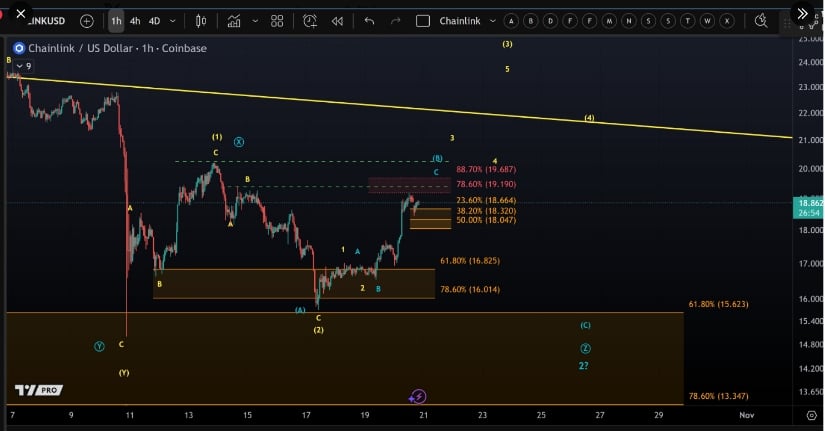Click the circled X toolbar shortcut

point(725,21)
